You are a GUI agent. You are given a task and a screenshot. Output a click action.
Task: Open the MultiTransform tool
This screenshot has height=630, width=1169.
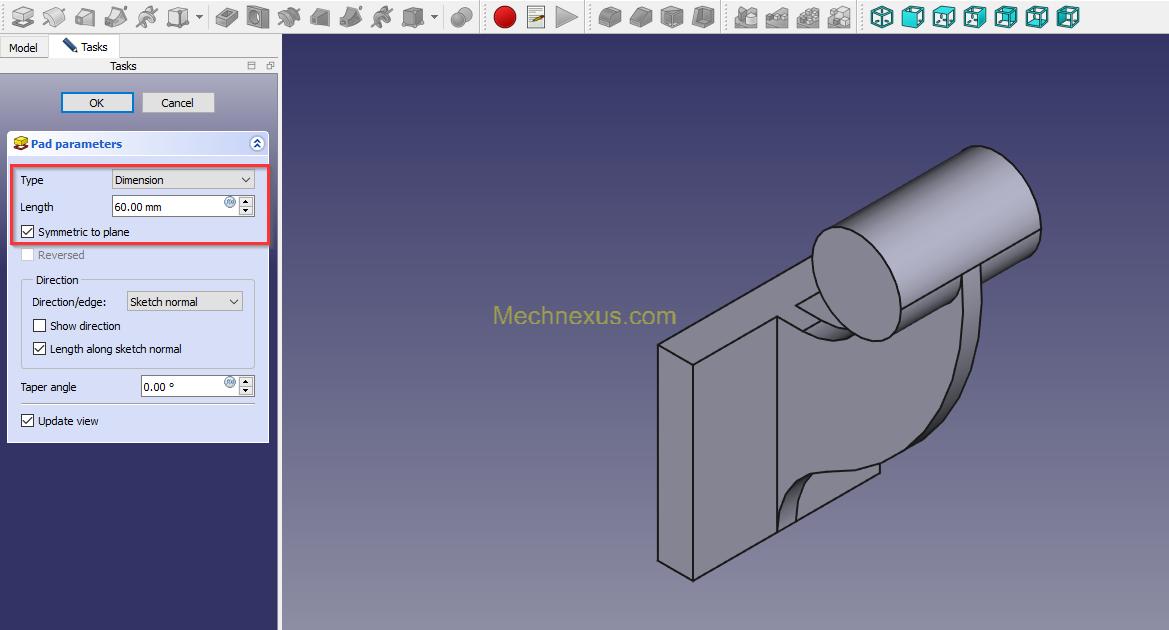(x=839, y=16)
